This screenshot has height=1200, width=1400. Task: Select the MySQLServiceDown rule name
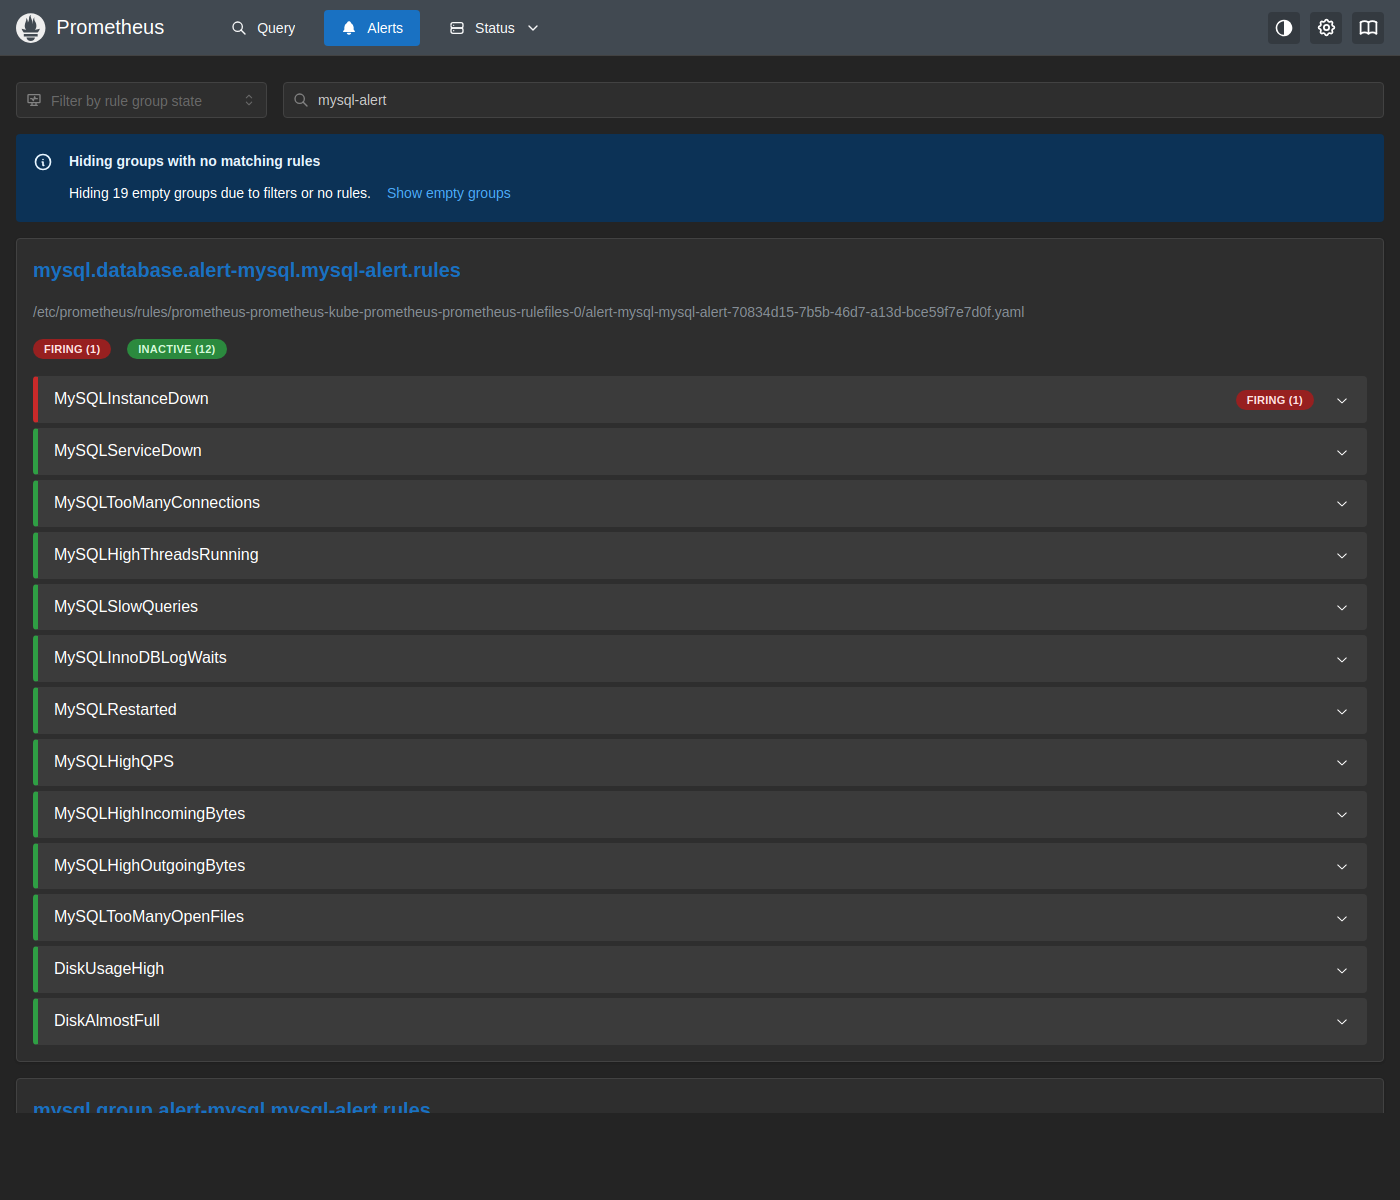(x=128, y=451)
